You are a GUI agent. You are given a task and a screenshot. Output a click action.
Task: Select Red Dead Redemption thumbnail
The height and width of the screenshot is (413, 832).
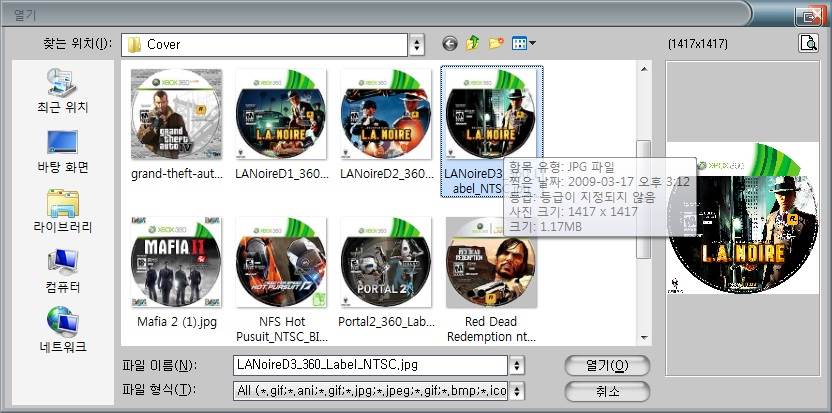(x=491, y=262)
